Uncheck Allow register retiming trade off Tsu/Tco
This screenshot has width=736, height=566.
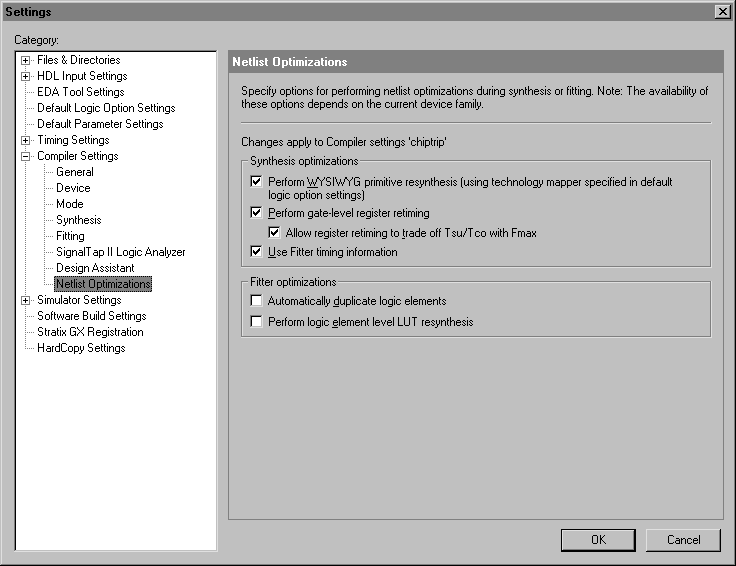(274, 232)
